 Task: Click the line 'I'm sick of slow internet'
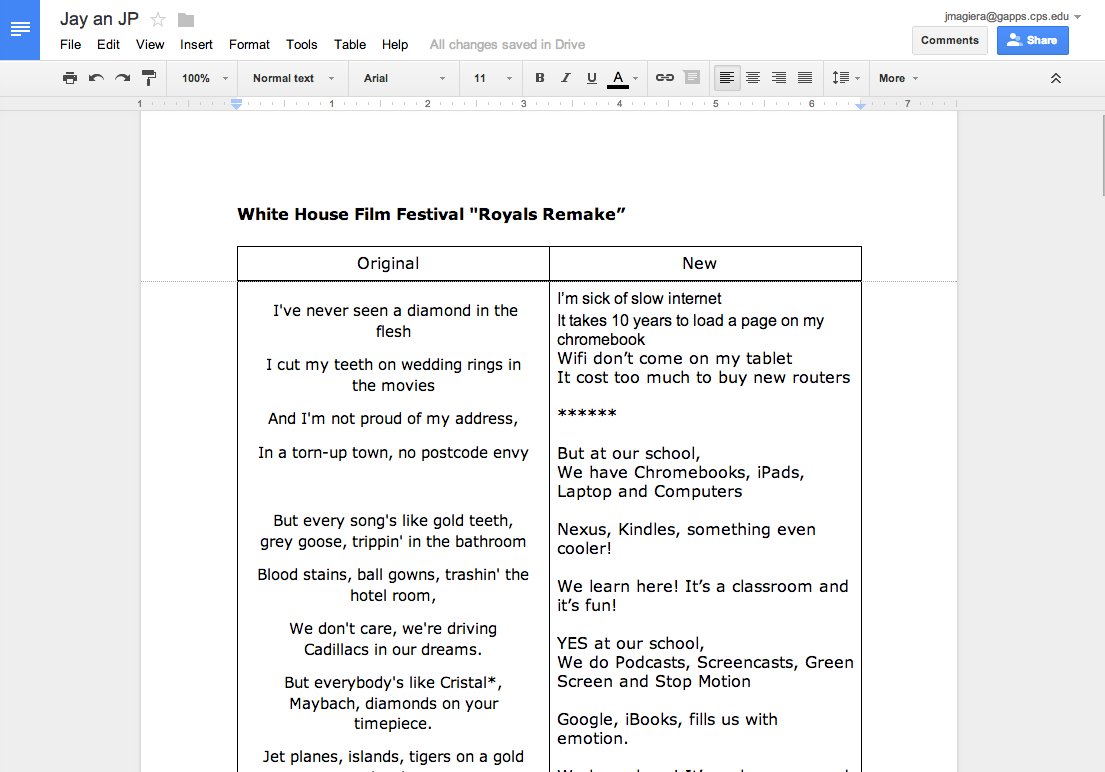(x=639, y=298)
